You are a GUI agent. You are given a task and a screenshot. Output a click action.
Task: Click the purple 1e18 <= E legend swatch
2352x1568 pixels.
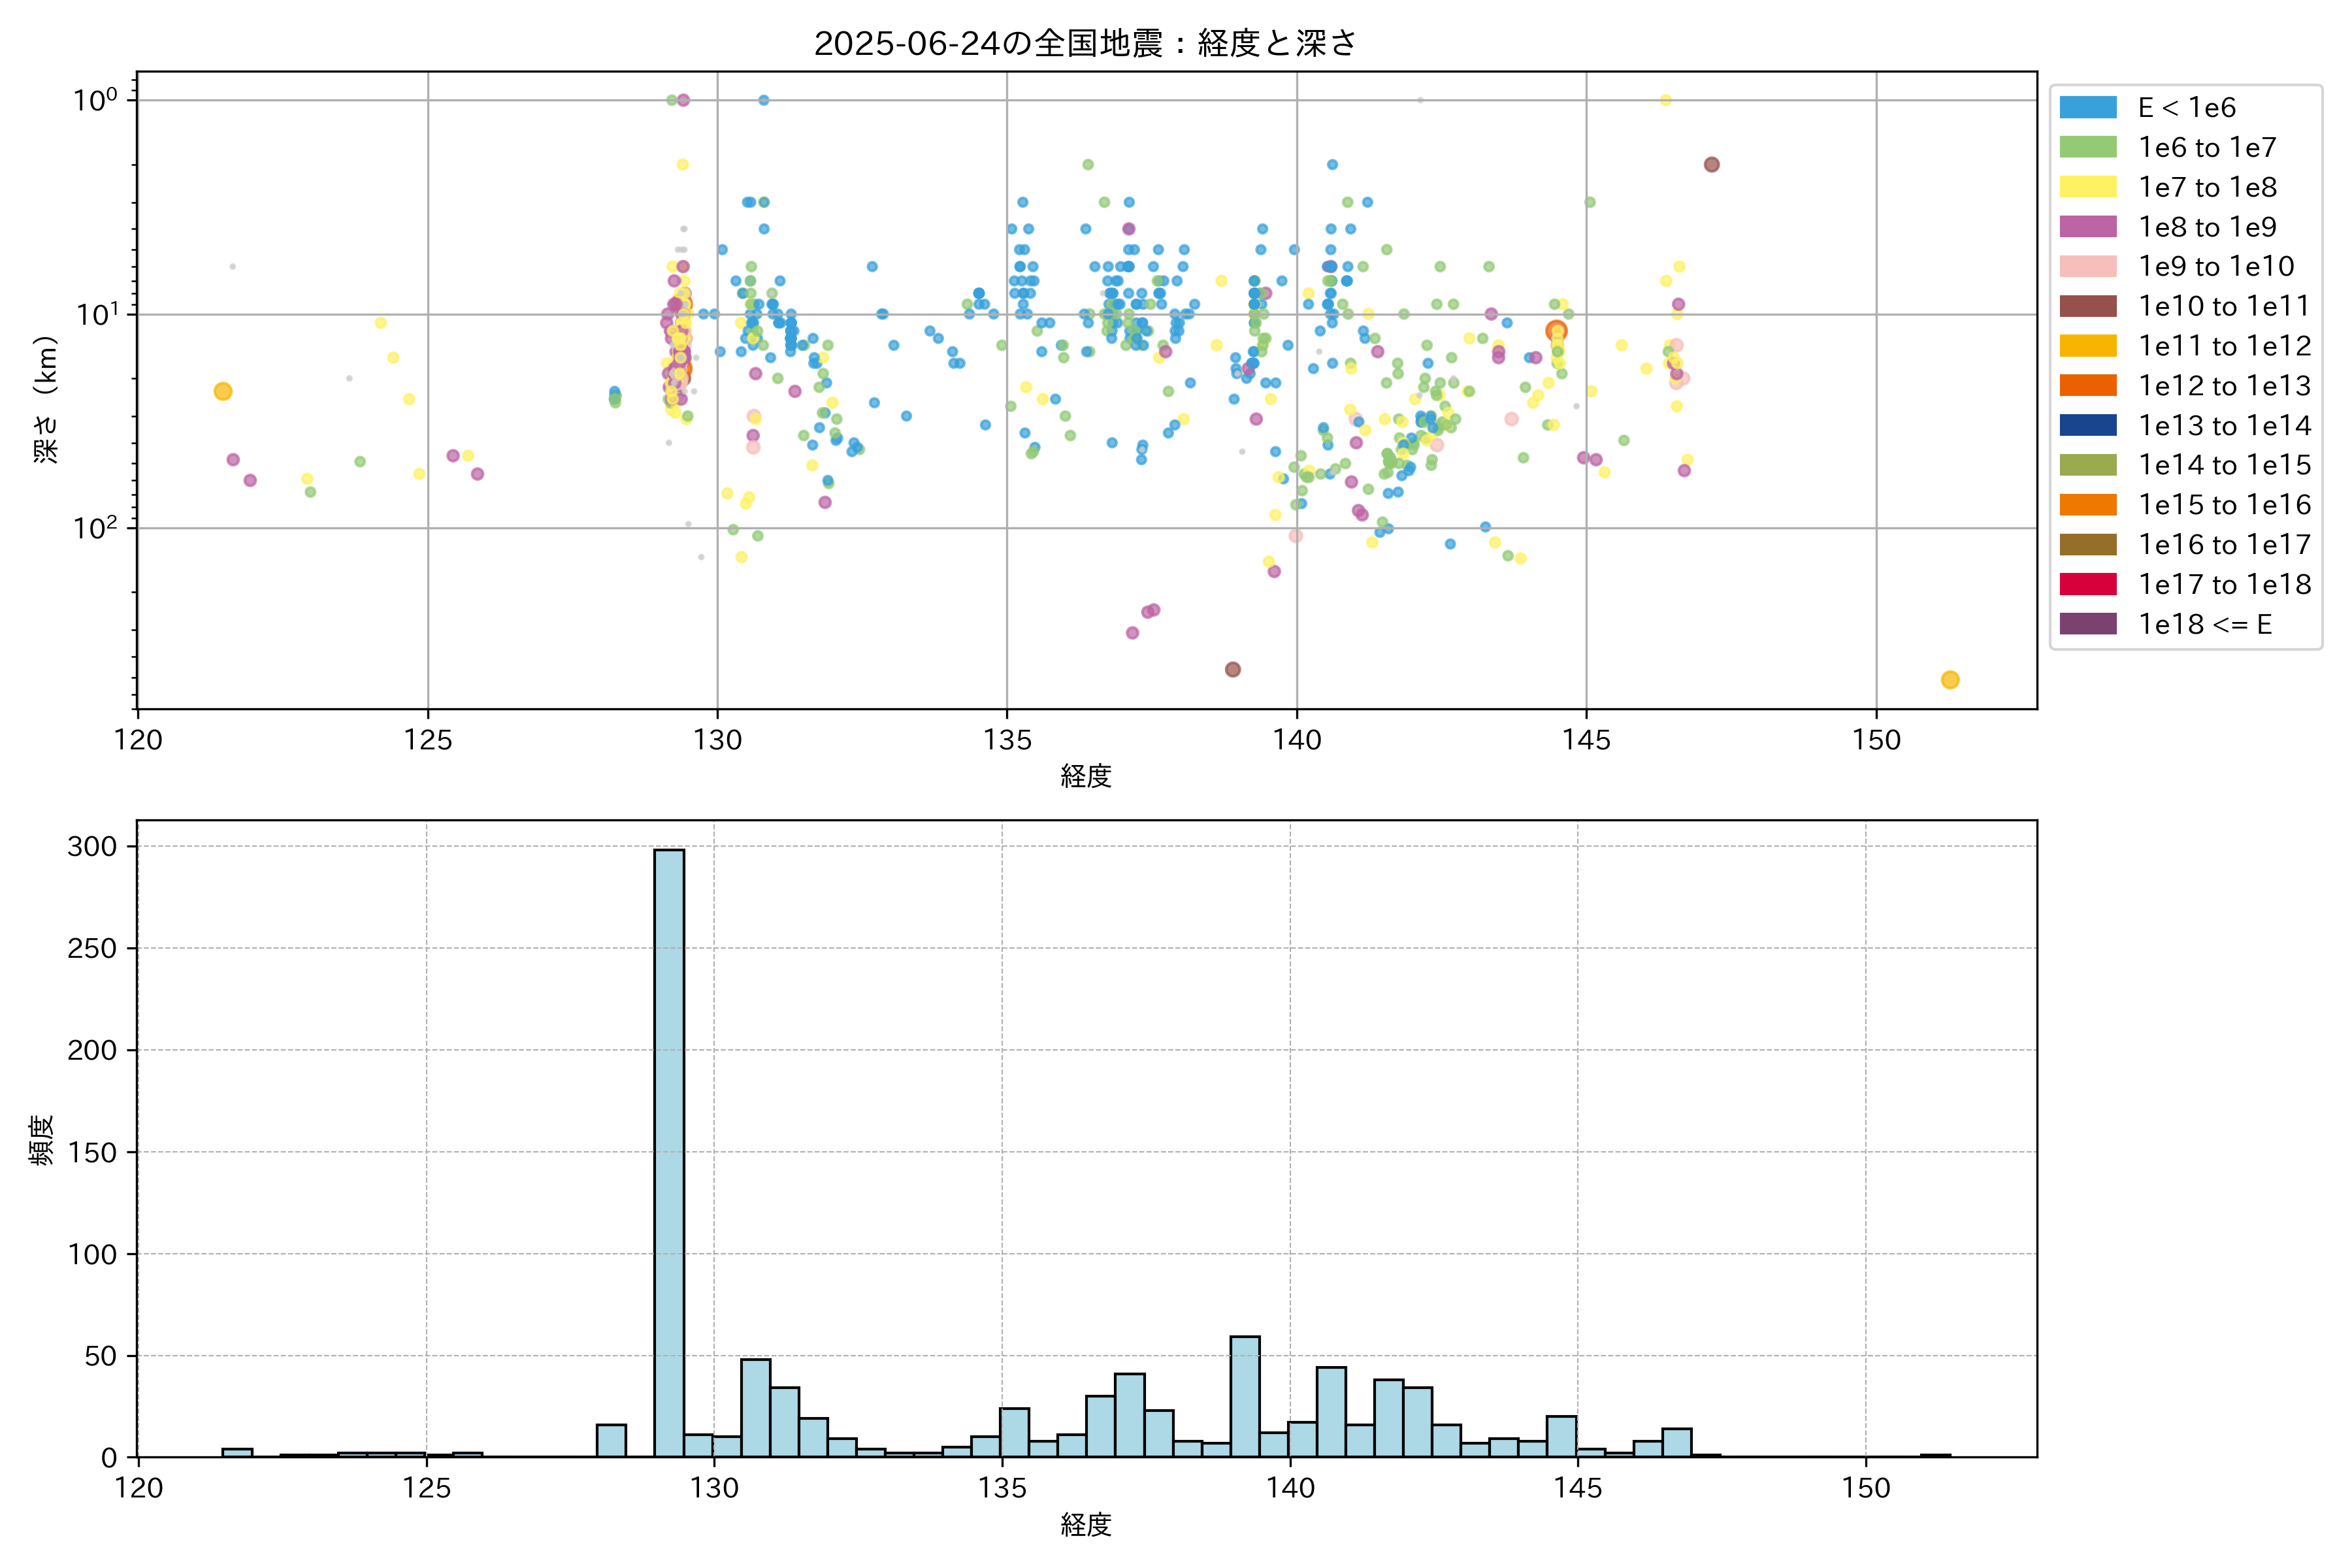[x=2088, y=624]
